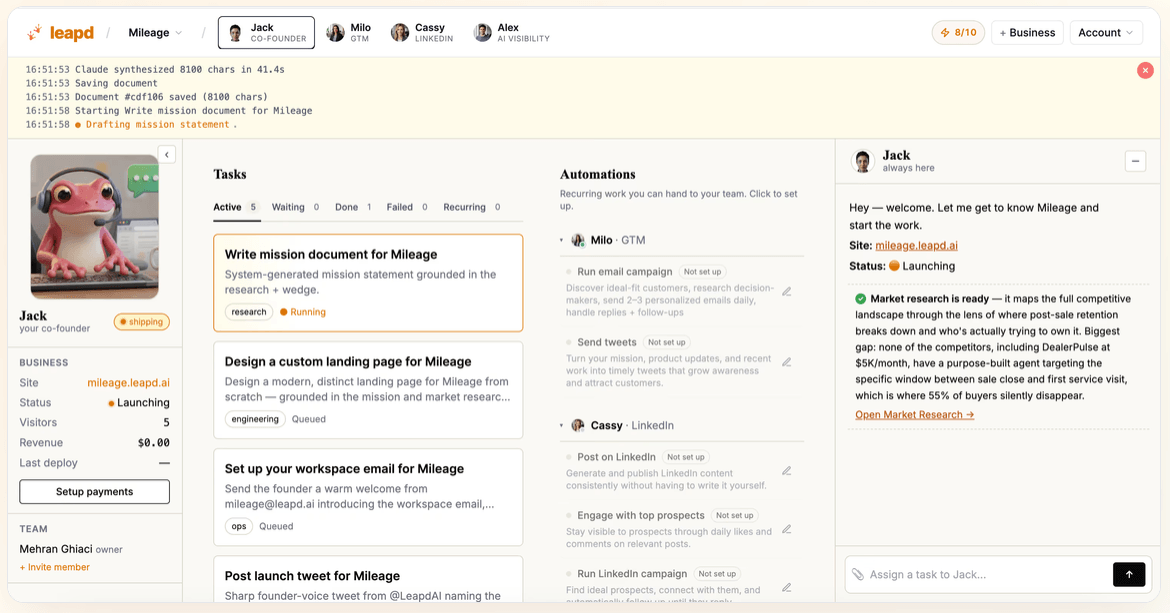The height and width of the screenshot is (613, 1170).
Task: Open the Account dropdown menu
Action: coord(1105,33)
